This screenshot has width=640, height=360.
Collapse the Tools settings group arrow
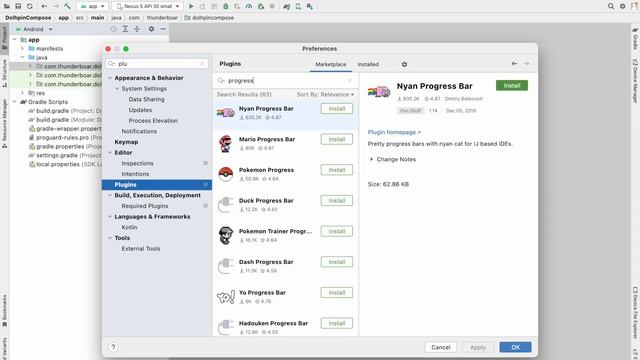[x=110, y=238]
